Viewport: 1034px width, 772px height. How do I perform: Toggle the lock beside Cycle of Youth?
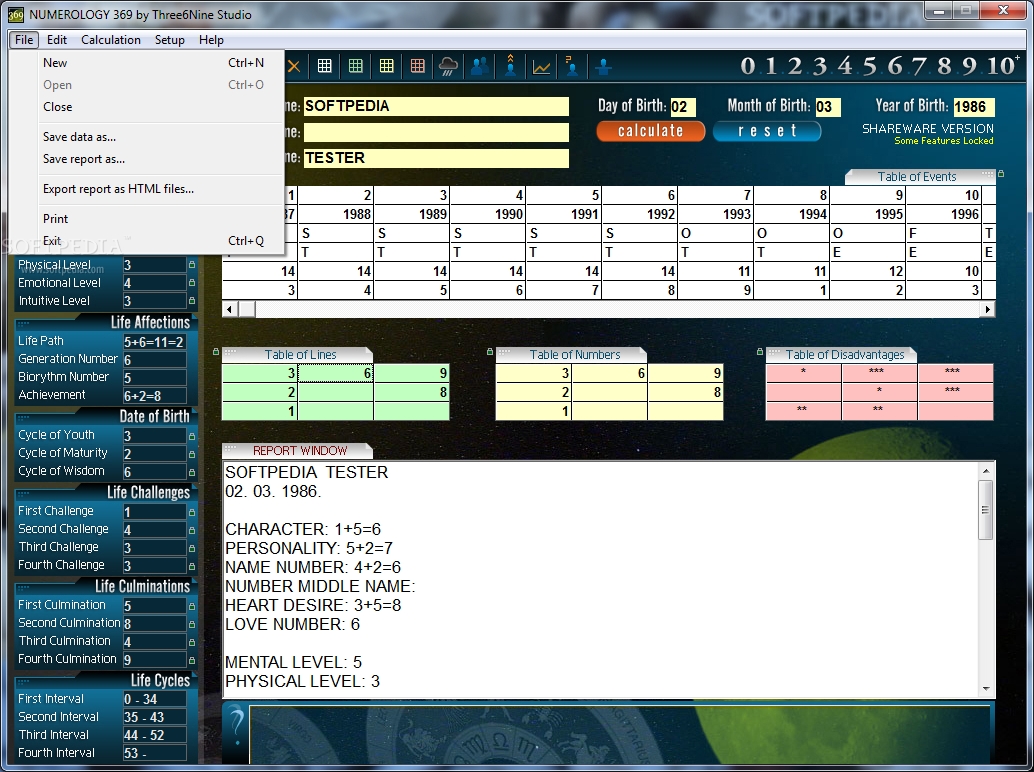tap(192, 436)
